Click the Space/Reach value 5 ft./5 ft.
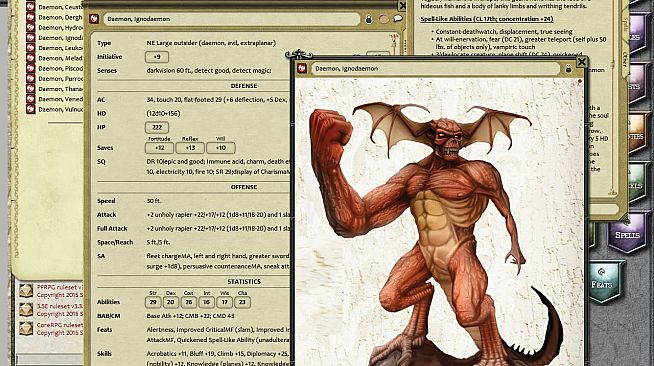The height and width of the screenshot is (366, 654). click(158, 242)
